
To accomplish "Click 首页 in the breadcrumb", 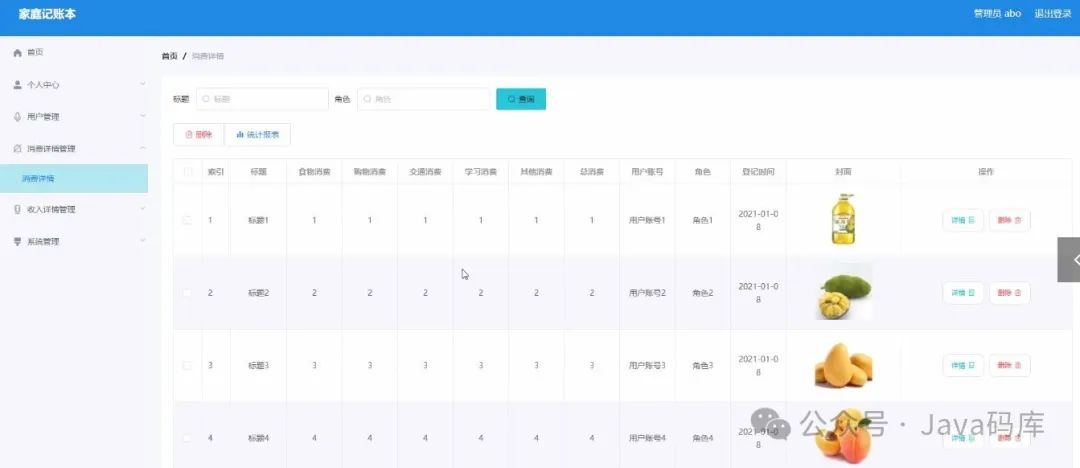I will coord(169,57).
